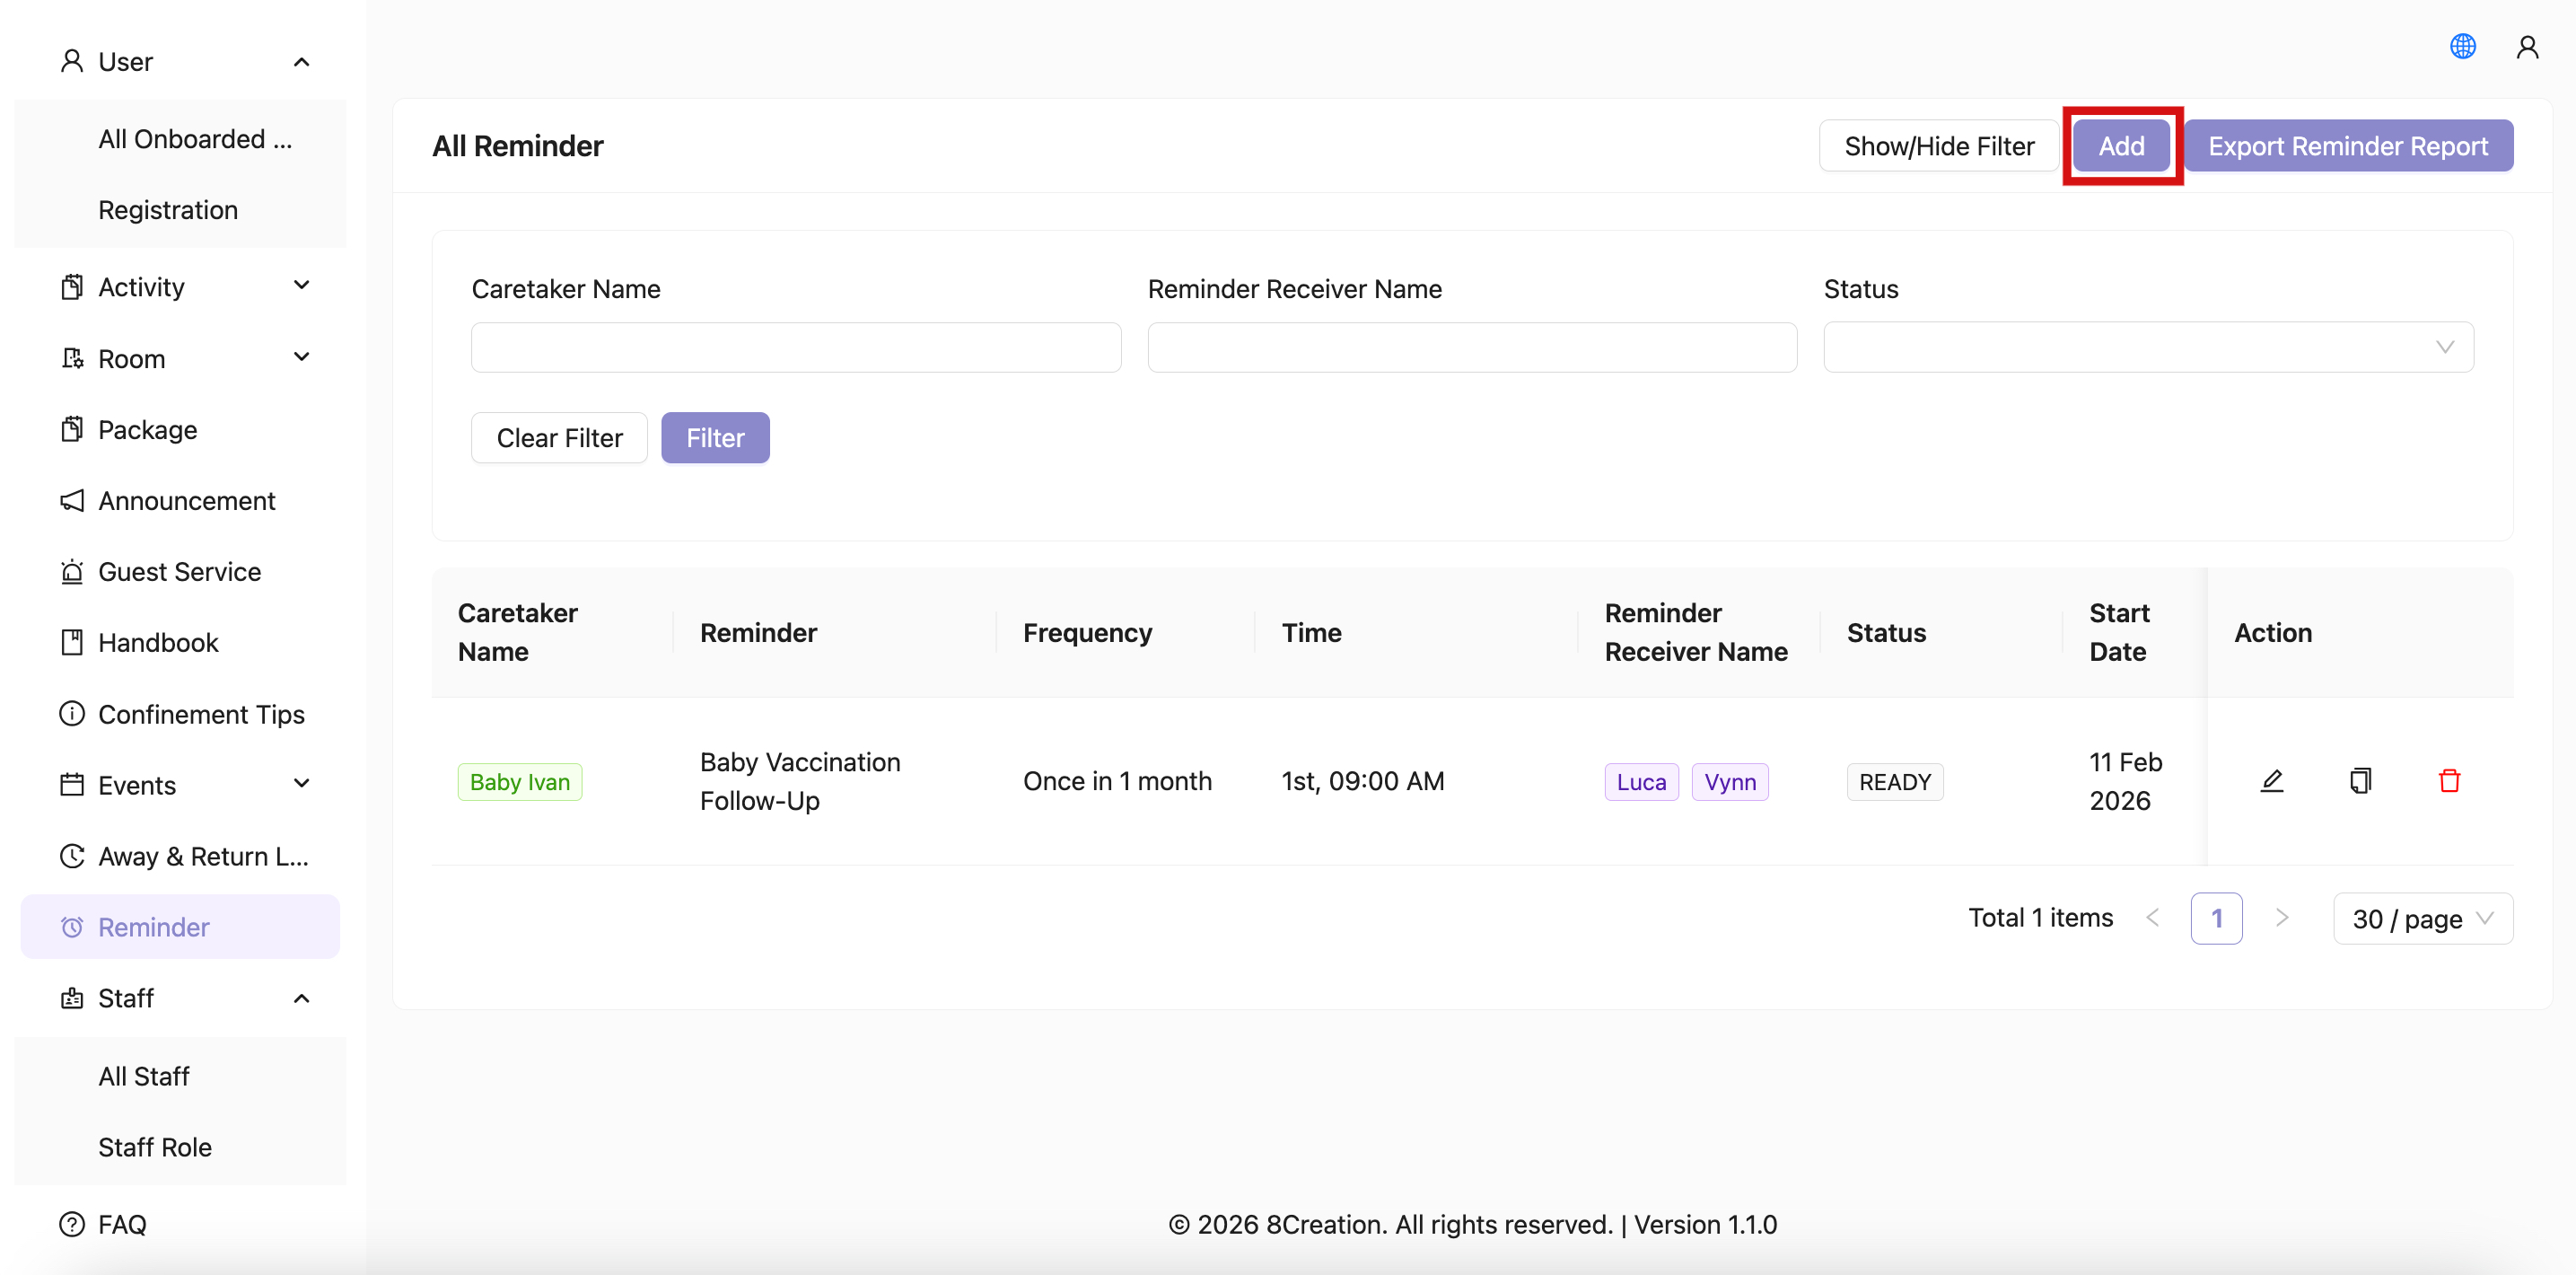Click the Add reminder button
Viewport: 2576px width, 1275px height.
(2120, 146)
